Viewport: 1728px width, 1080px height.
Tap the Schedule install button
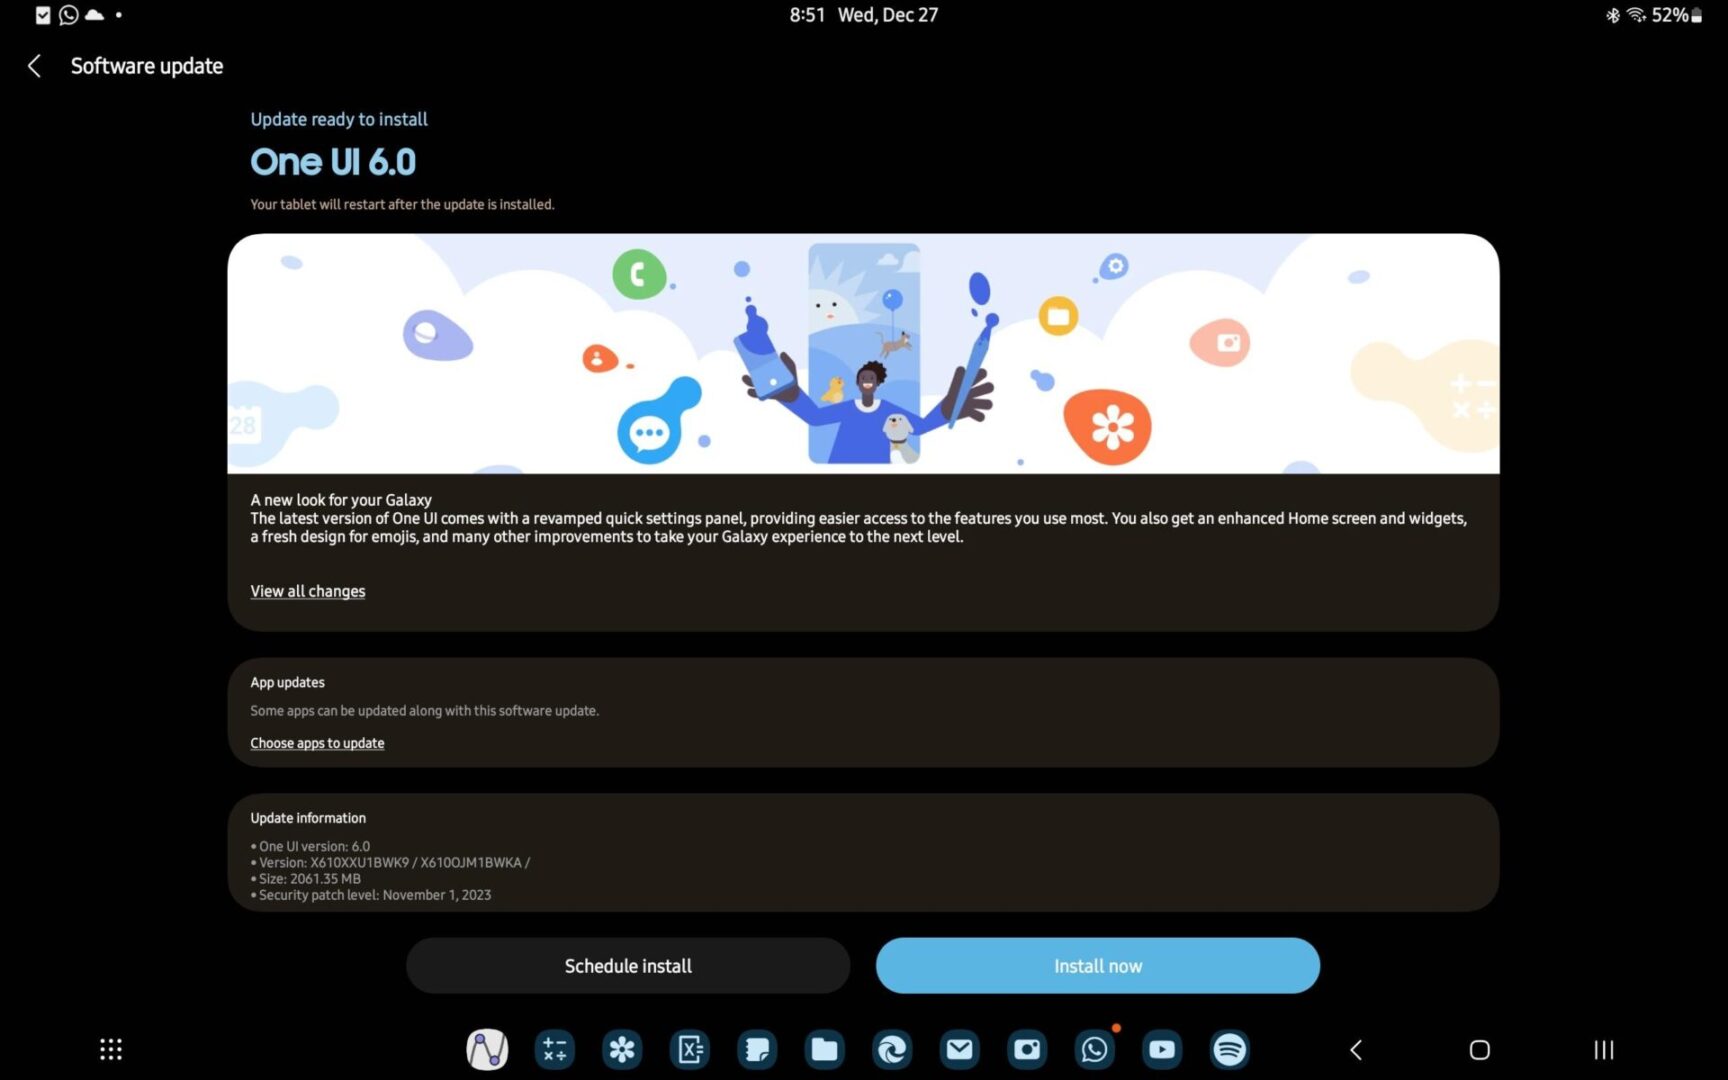[628, 966]
